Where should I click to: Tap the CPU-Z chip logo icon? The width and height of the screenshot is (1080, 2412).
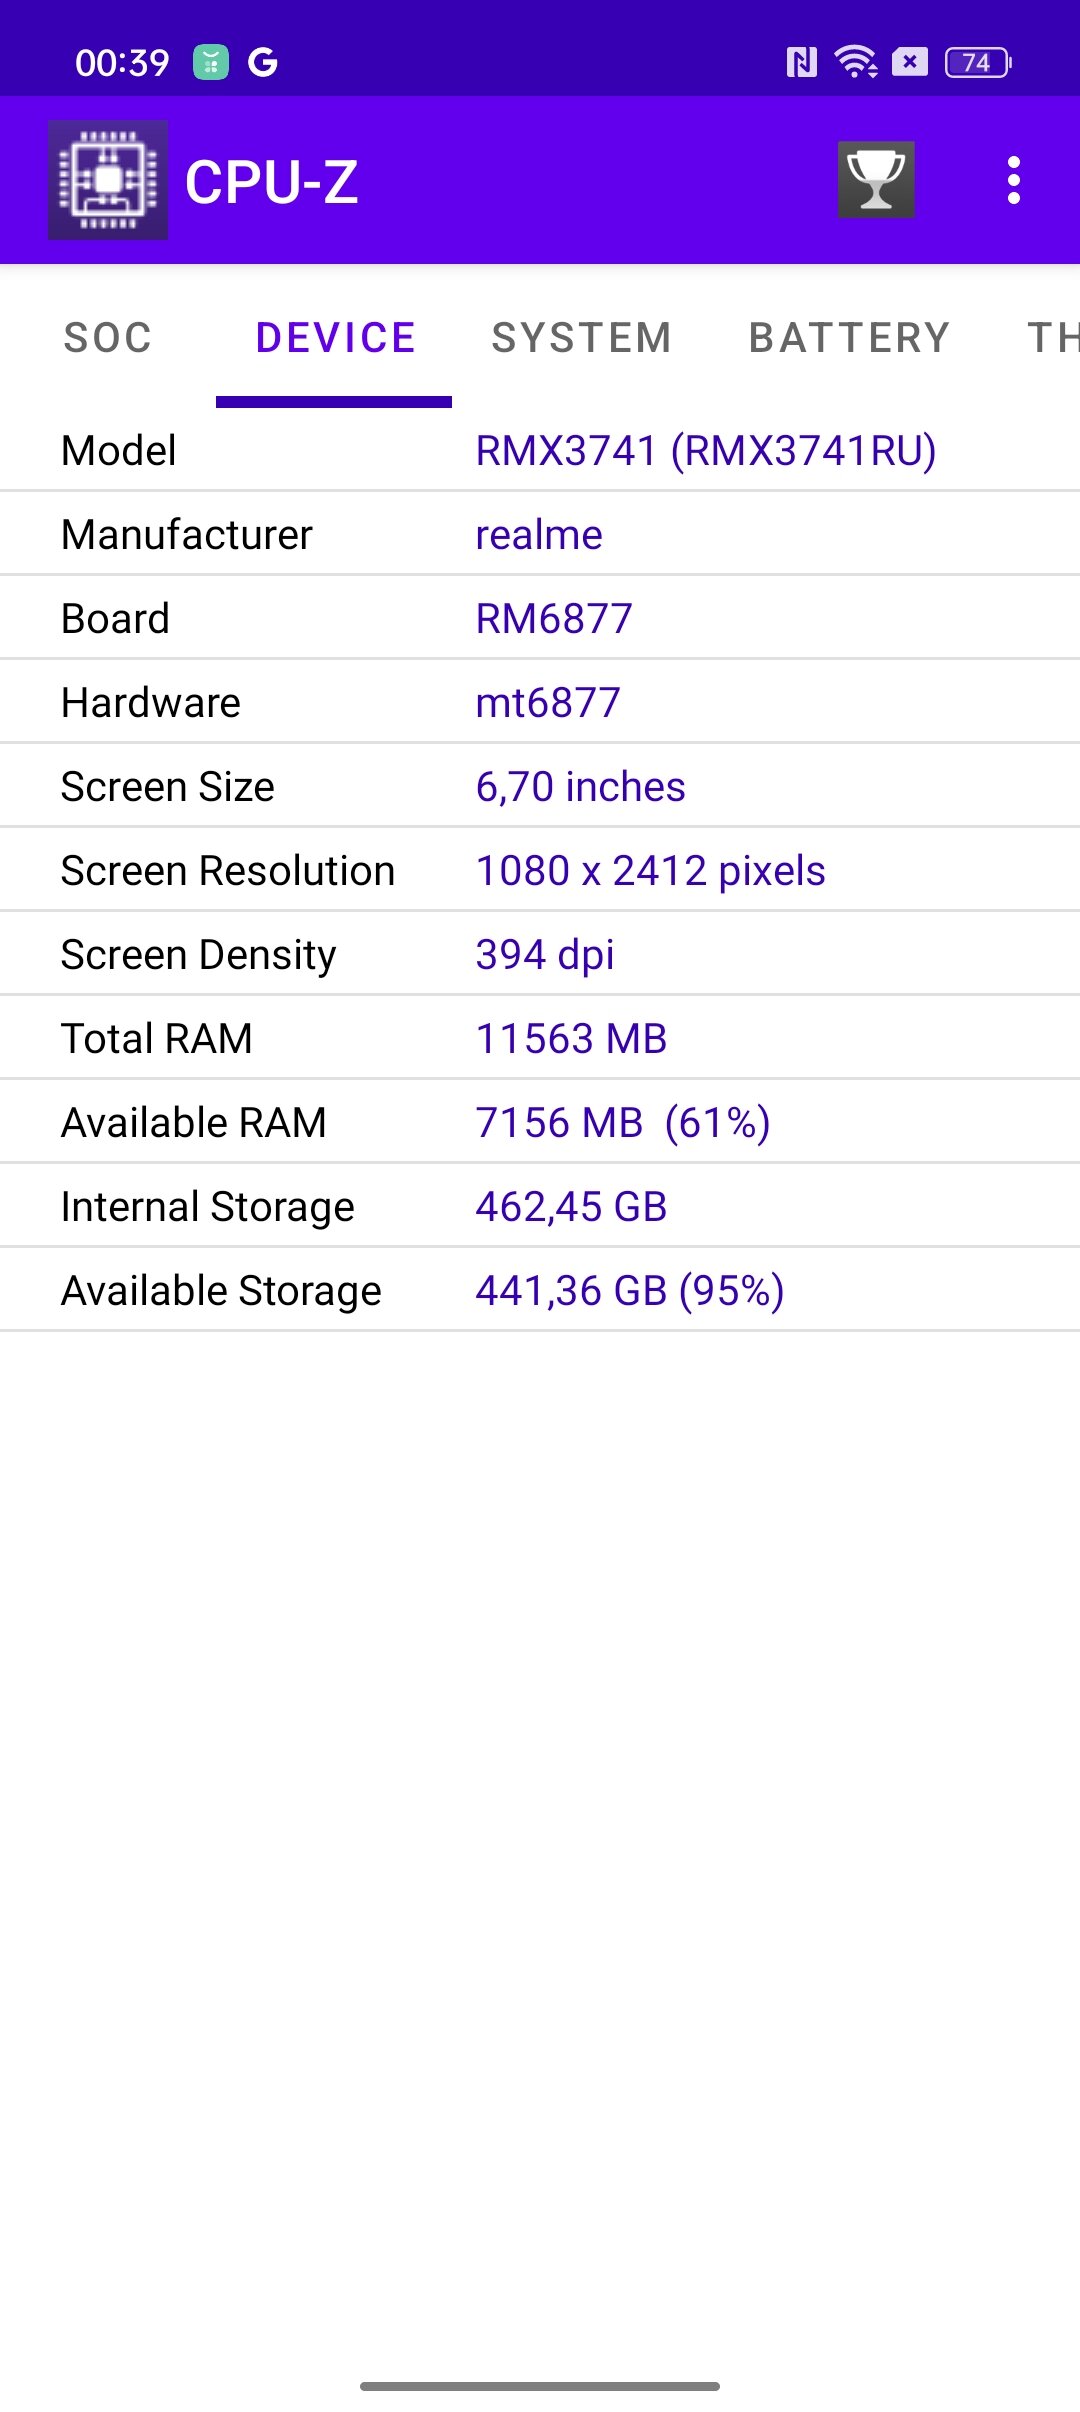click(x=108, y=180)
